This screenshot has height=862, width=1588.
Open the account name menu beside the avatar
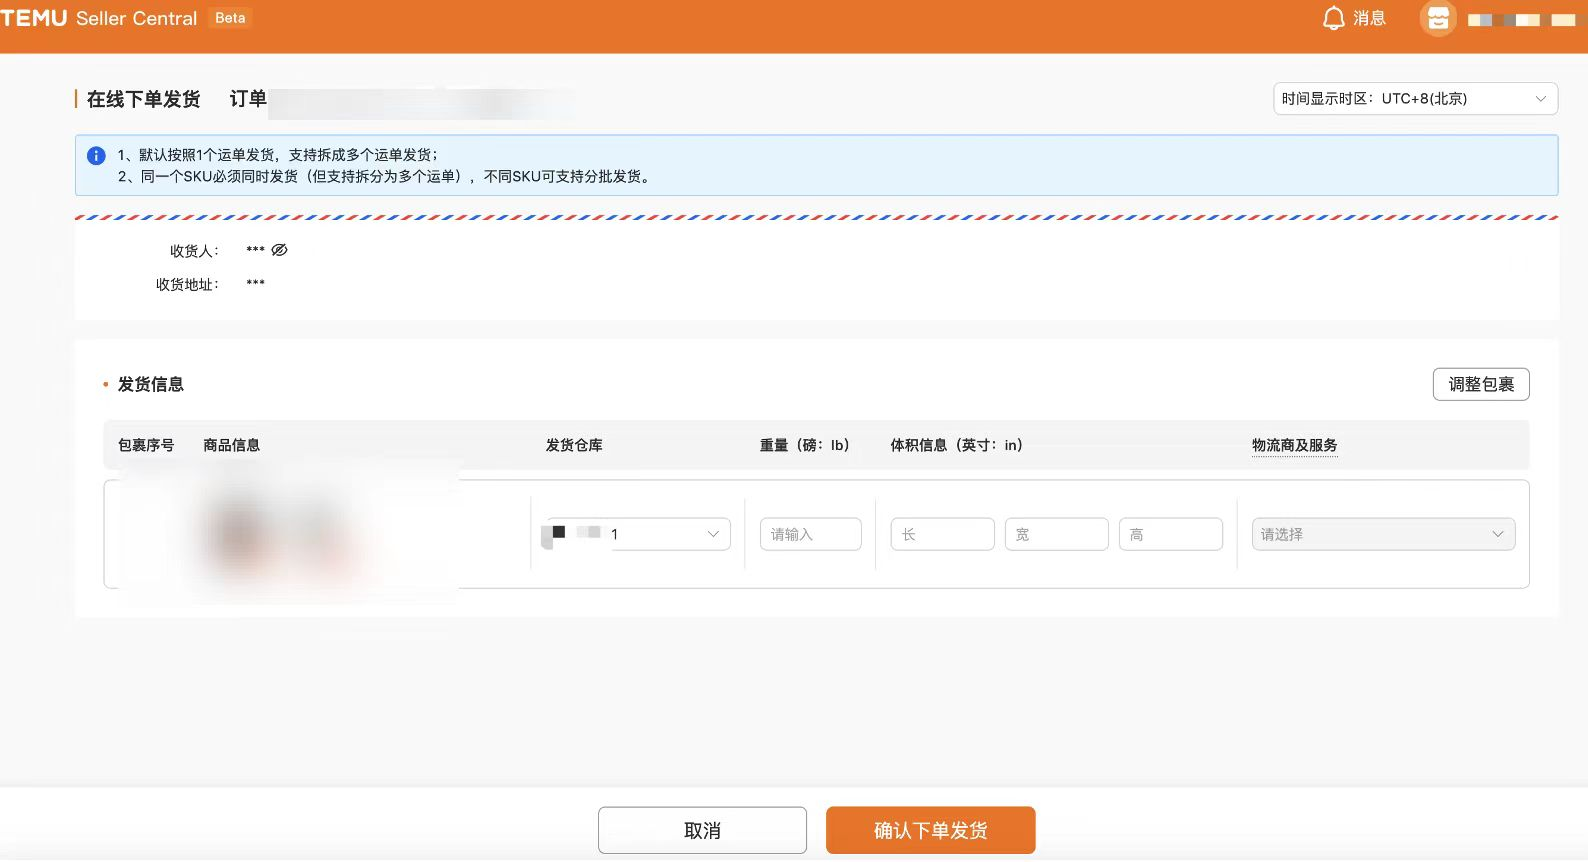[x=1521, y=20]
